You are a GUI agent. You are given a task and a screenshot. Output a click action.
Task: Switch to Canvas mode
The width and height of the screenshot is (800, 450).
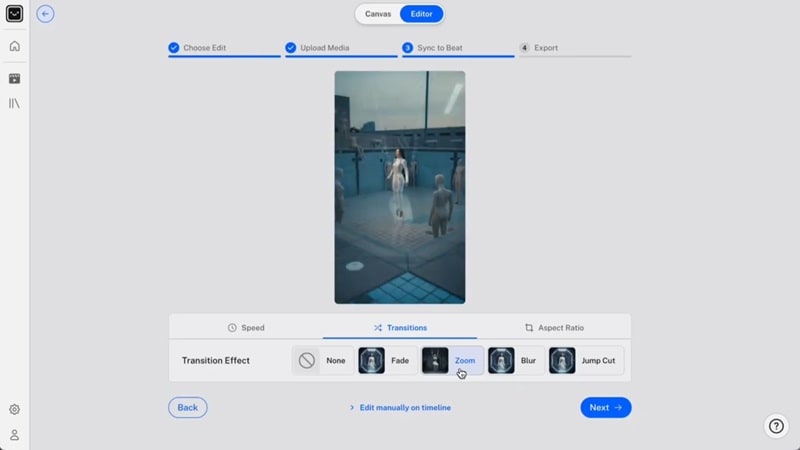pyautogui.click(x=378, y=14)
